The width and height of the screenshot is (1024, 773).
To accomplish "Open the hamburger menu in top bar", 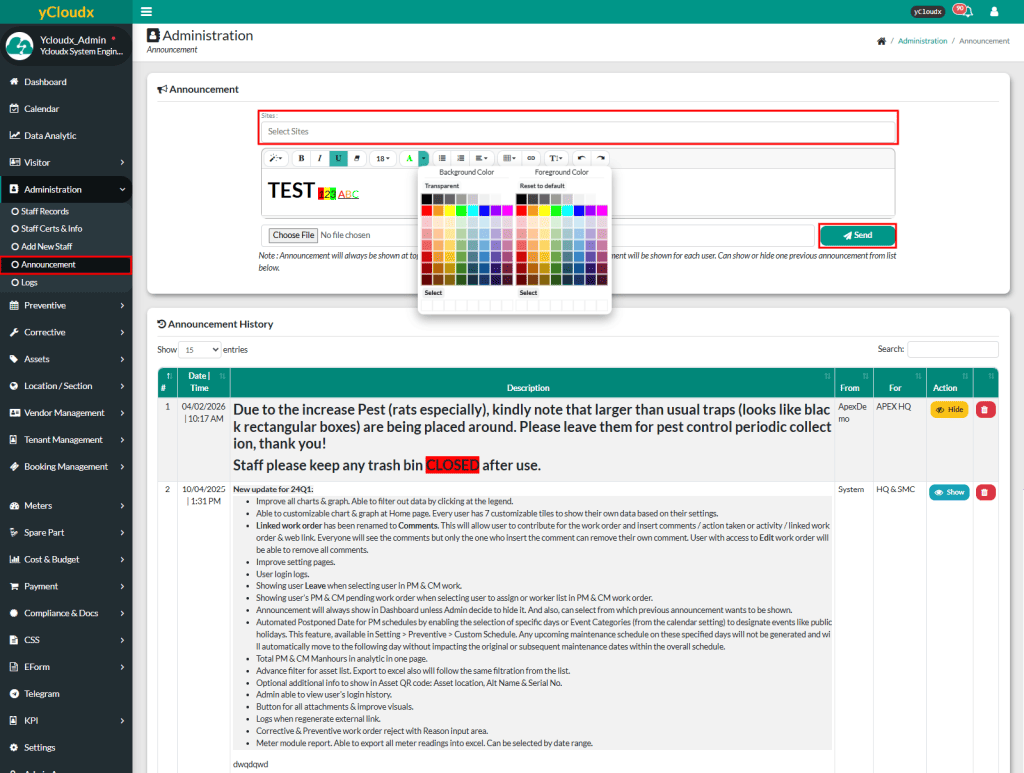I will pyautogui.click(x=147, y=11).
